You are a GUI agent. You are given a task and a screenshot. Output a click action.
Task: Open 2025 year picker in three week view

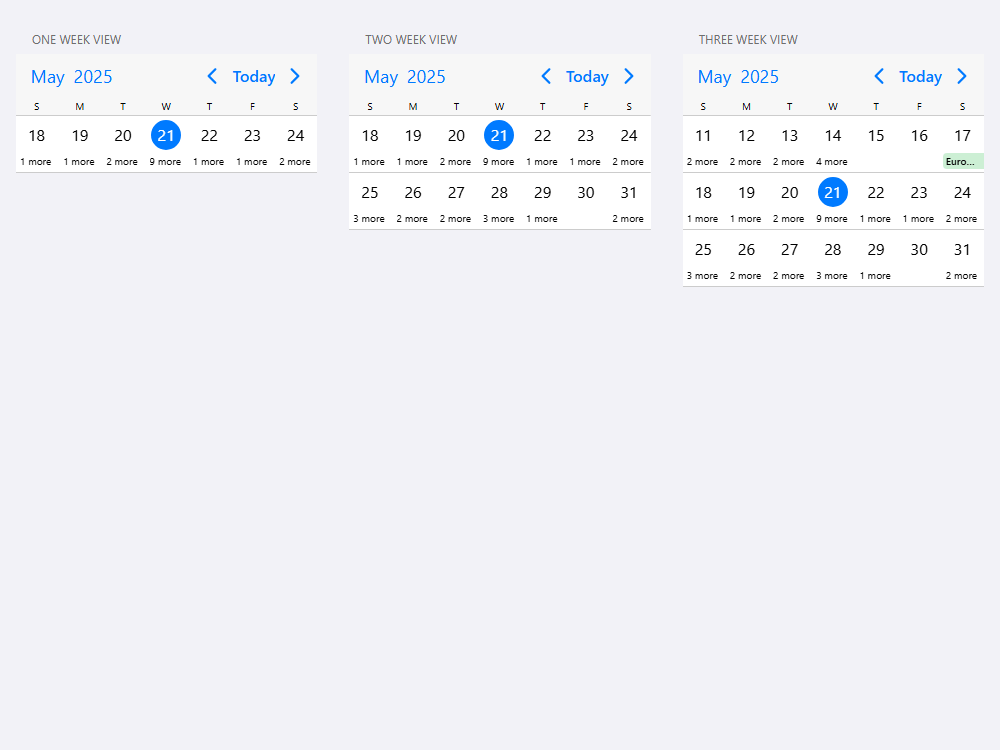pos(760,77)
